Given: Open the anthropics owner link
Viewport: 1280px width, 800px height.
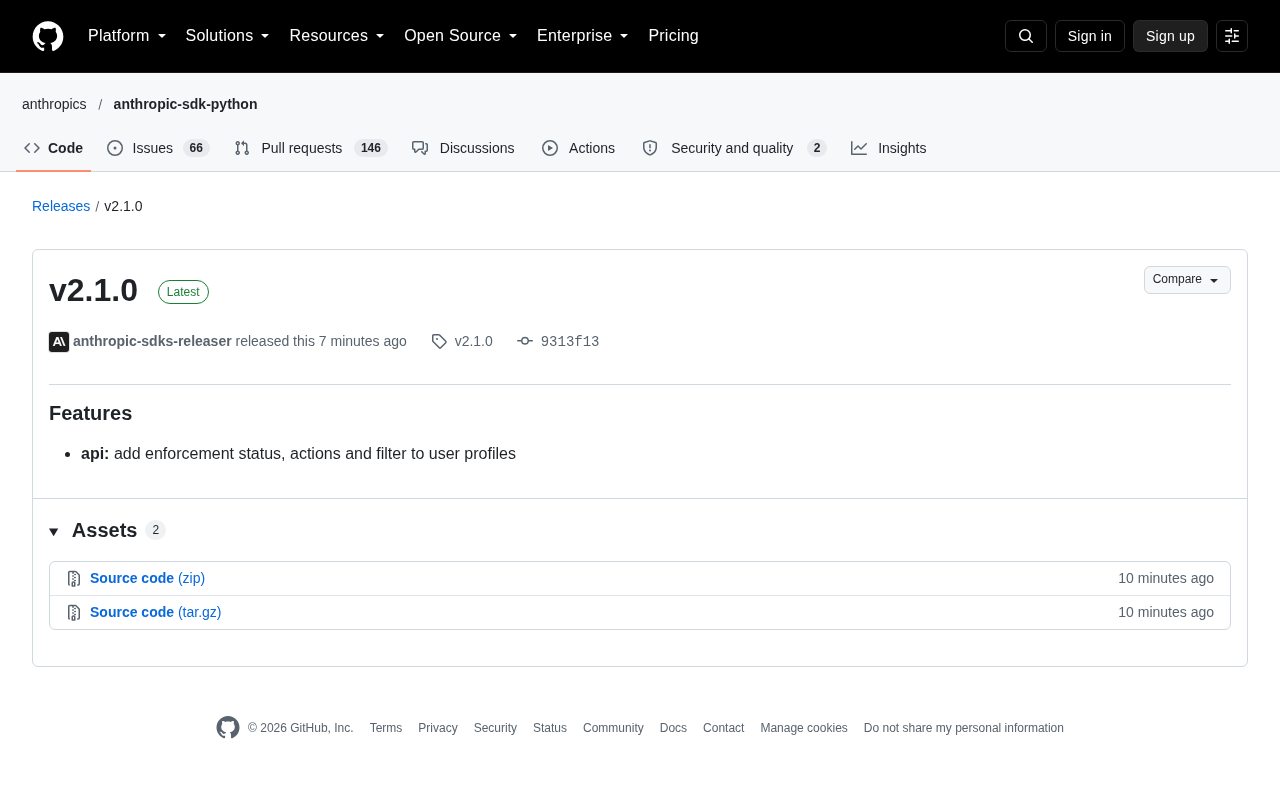Looking at the screenshot, I should [54, 104].
